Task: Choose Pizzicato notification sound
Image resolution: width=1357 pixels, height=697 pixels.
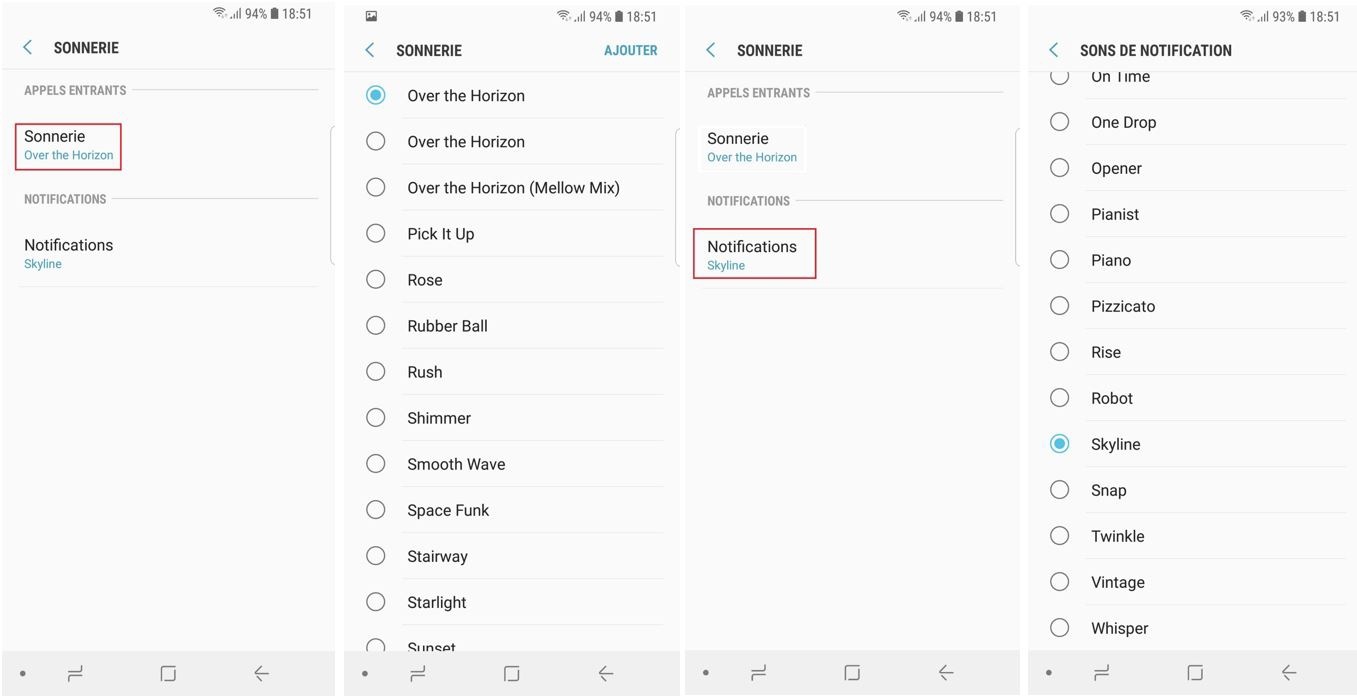Action: [1196, 306]
